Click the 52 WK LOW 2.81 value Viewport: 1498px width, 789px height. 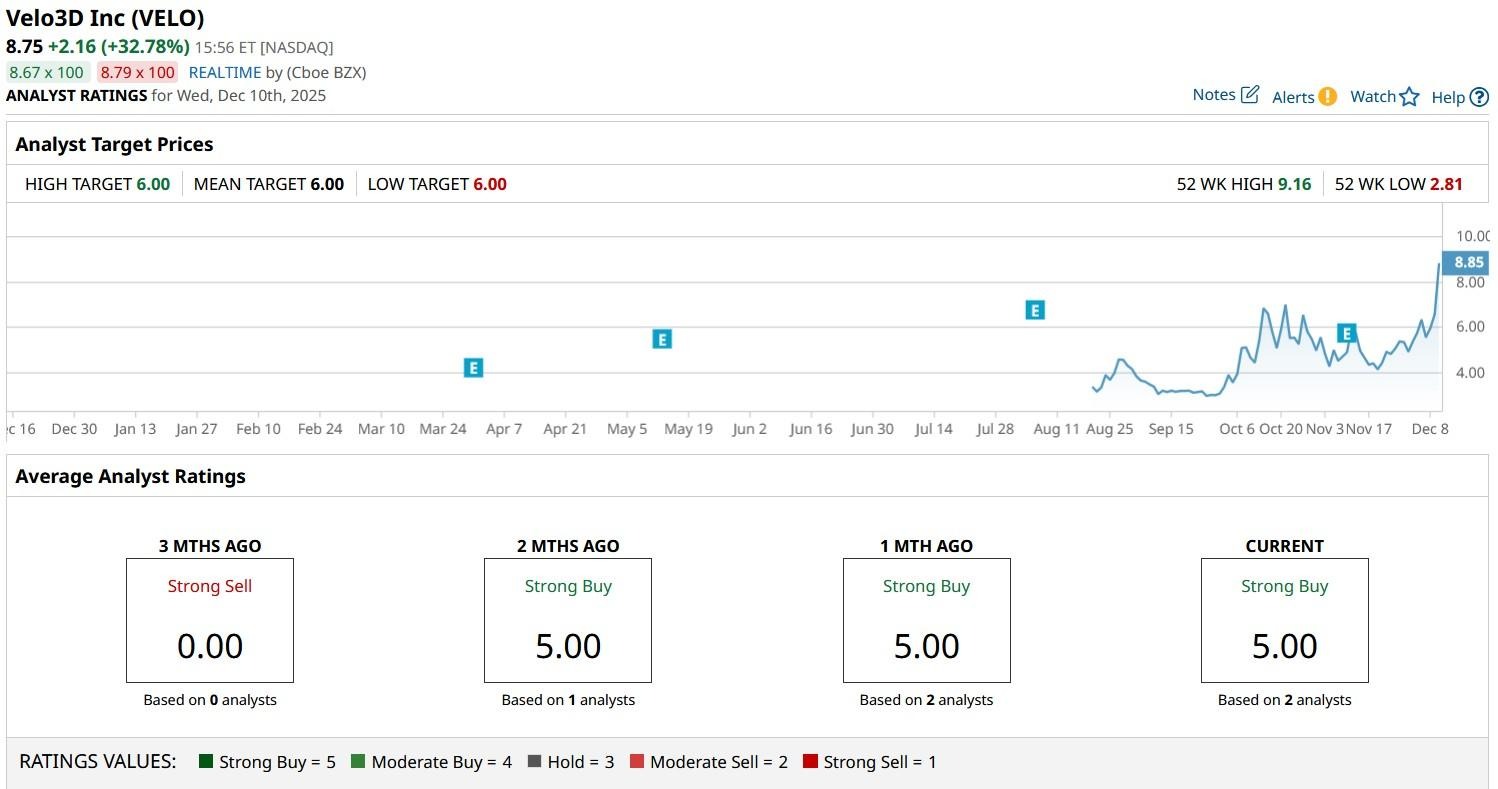1446,184
